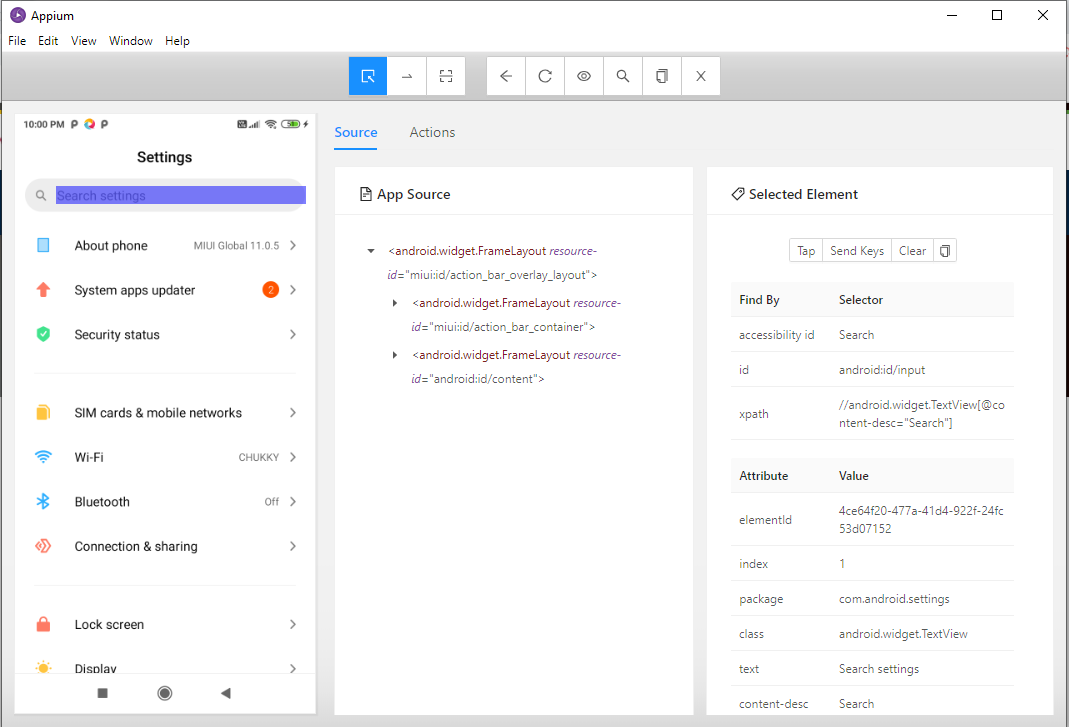Click the Lock screen padlock icon
Viewport: 1069px width, 727px height.
pyautogui.click(x=43, y=625)
